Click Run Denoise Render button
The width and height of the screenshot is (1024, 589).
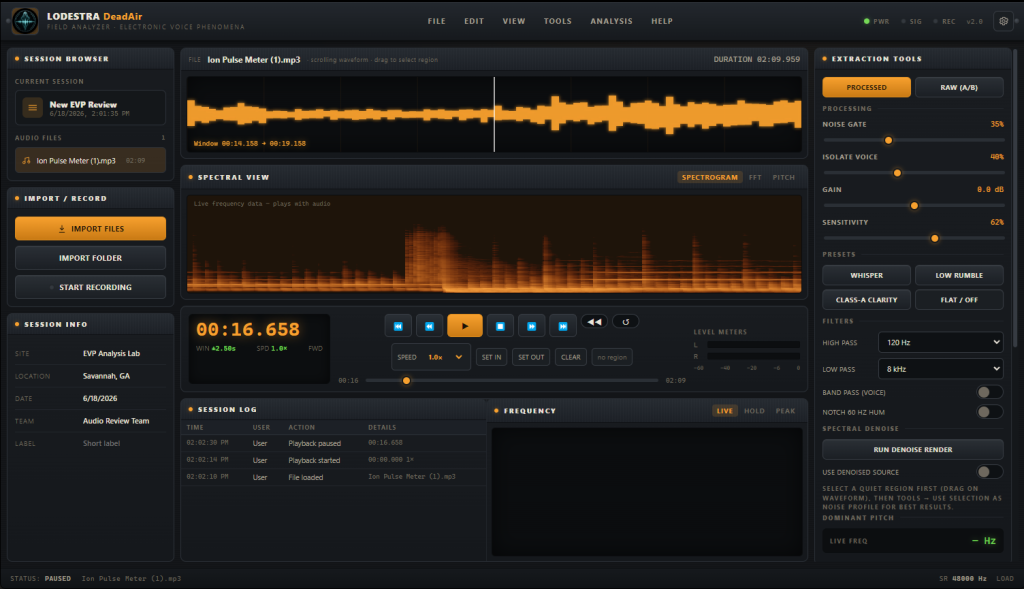coord(913,450)
